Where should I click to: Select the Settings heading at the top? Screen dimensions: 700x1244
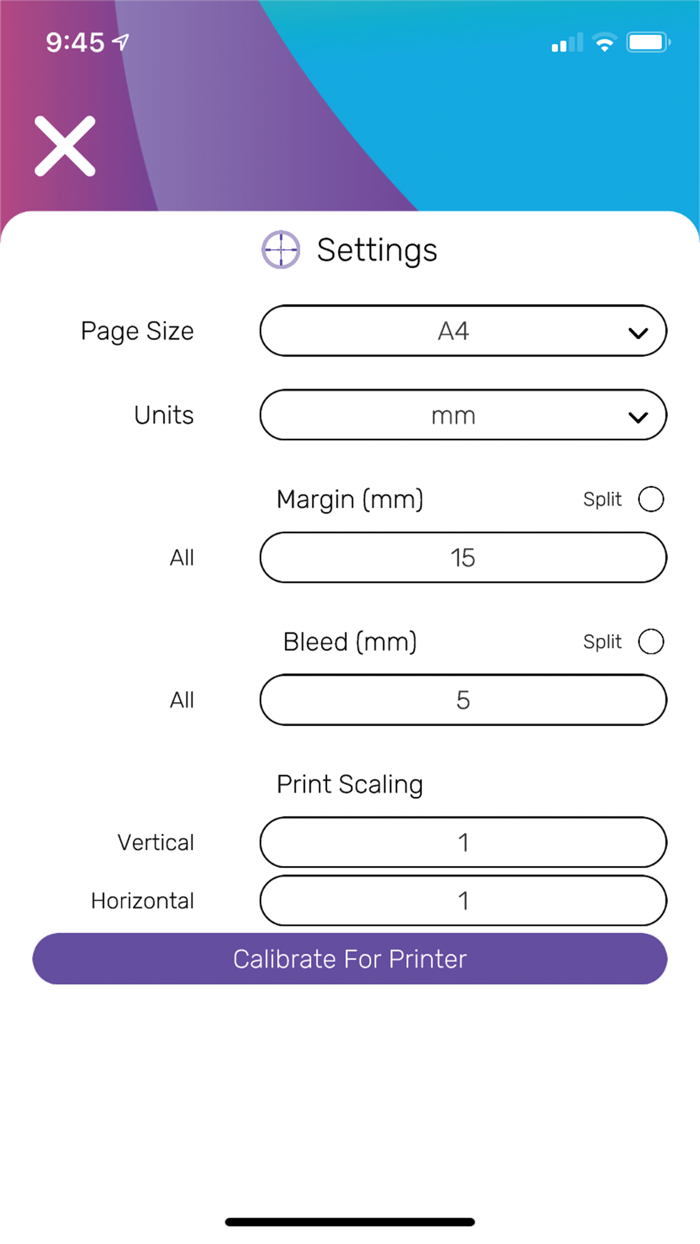coord(377,249)
